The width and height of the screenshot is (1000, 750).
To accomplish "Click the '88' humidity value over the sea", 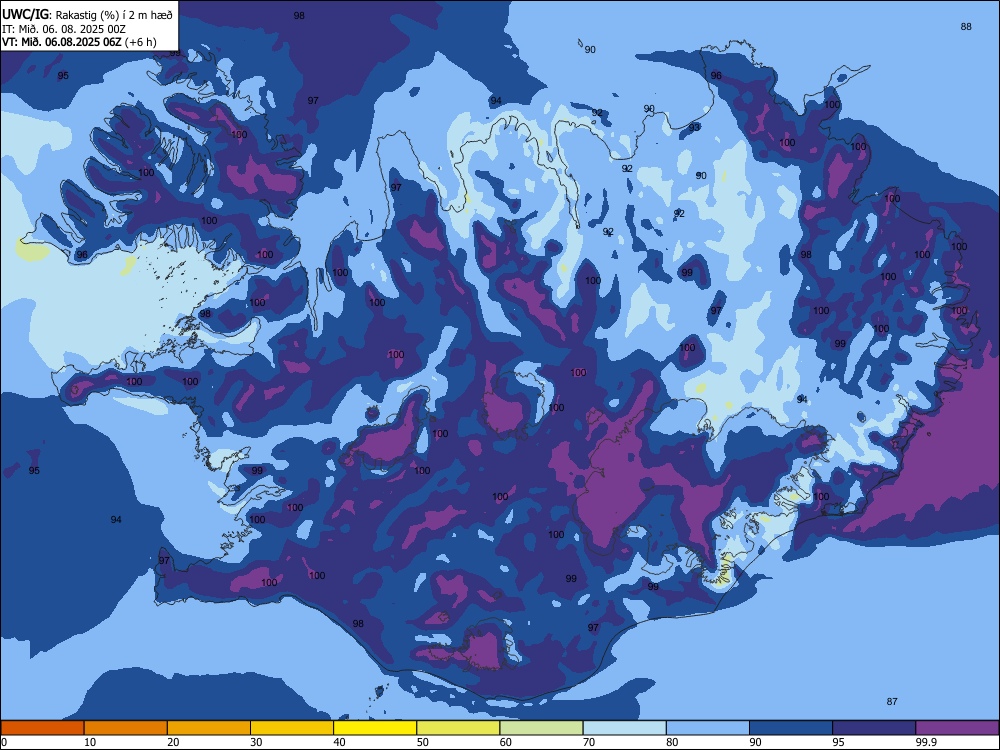I will 966,27.
